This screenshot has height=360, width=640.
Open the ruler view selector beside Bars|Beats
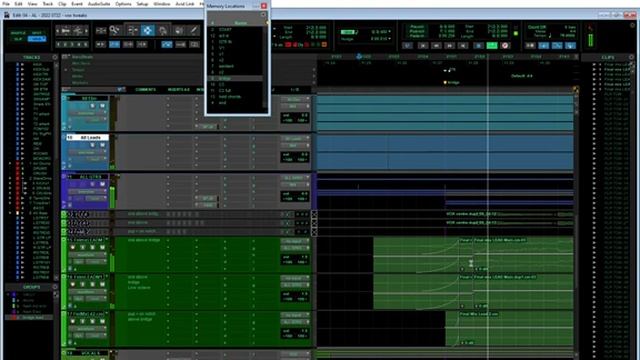65,57
